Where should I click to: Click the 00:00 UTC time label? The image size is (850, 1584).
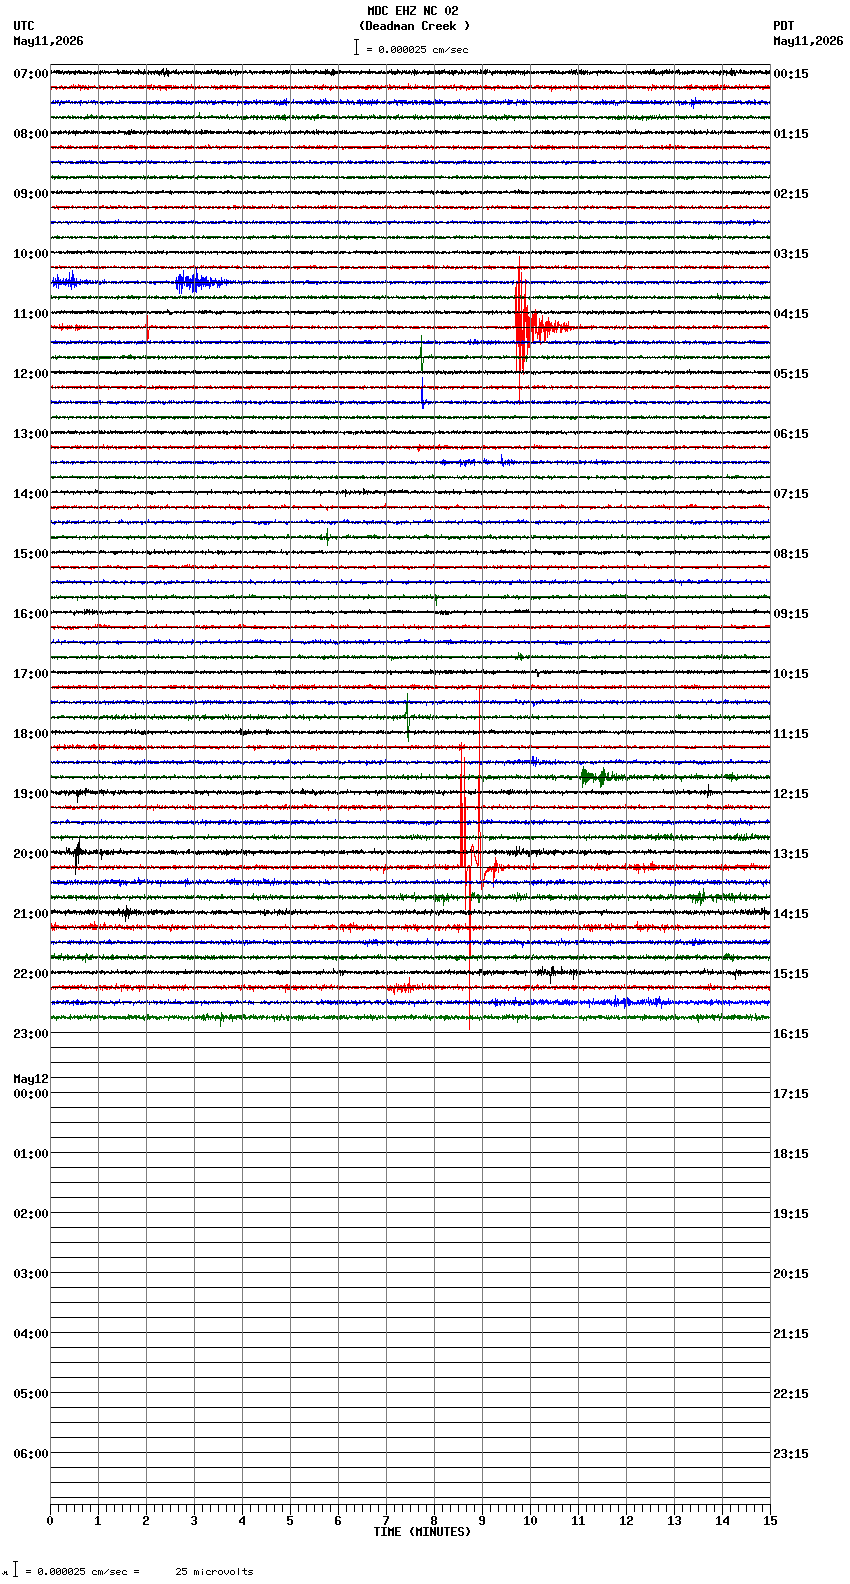pos(31,1094)
